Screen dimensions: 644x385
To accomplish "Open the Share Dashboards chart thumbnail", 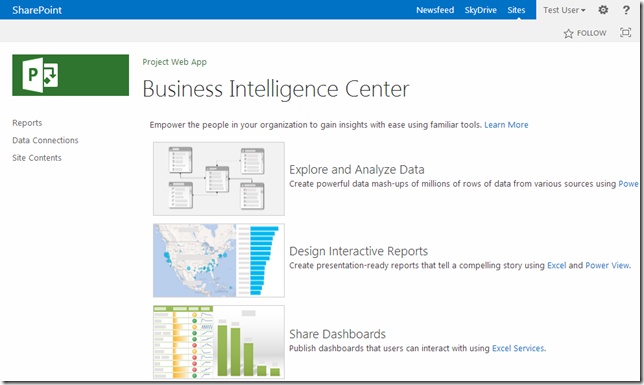I will (219, 342).
